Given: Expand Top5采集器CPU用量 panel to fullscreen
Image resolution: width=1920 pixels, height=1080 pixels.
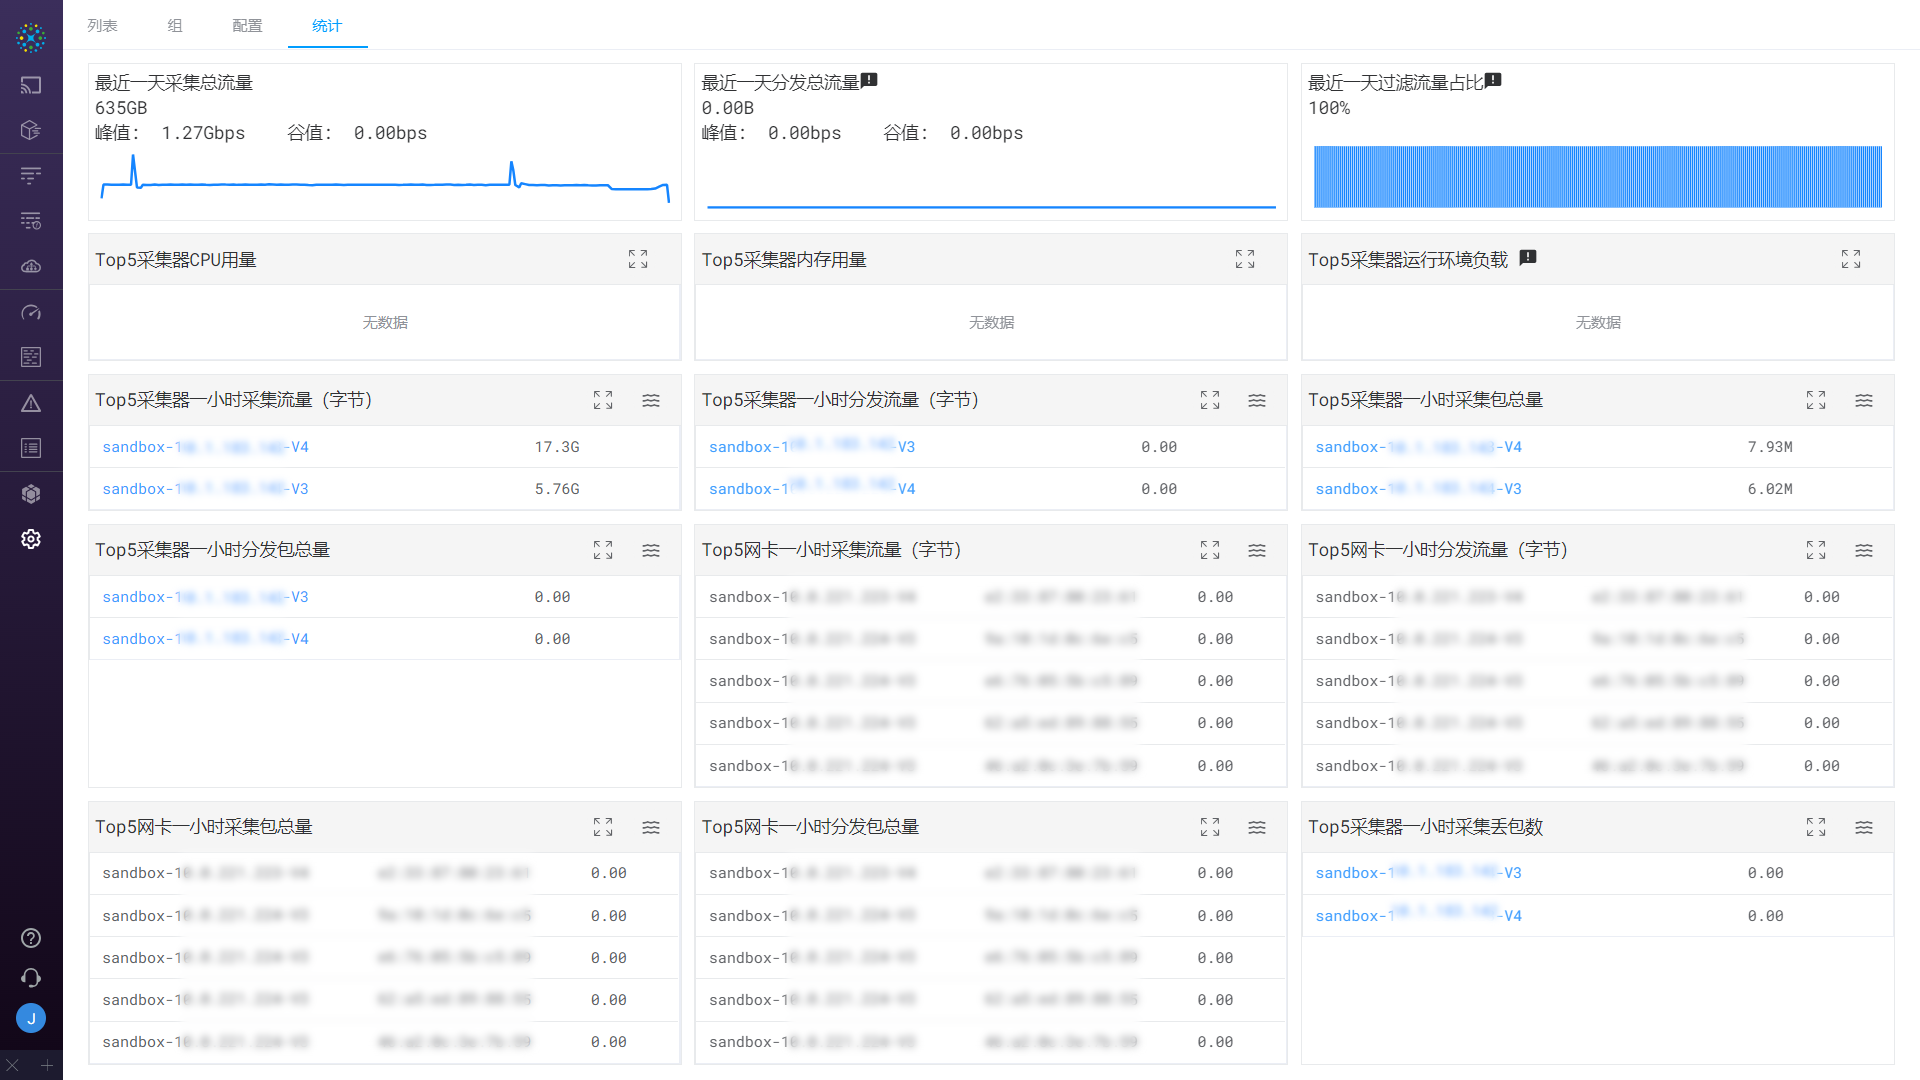Looking at the screenshot, I should (x=638, y=260).
